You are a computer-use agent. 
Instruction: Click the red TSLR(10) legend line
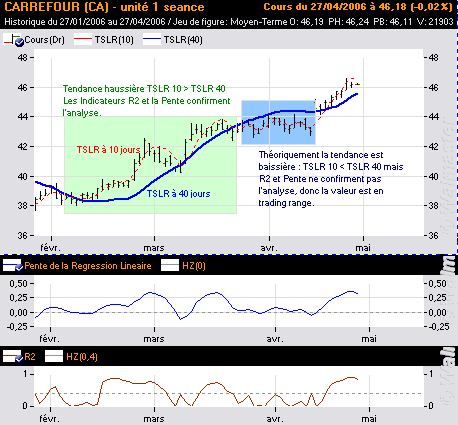click(82, 40)
